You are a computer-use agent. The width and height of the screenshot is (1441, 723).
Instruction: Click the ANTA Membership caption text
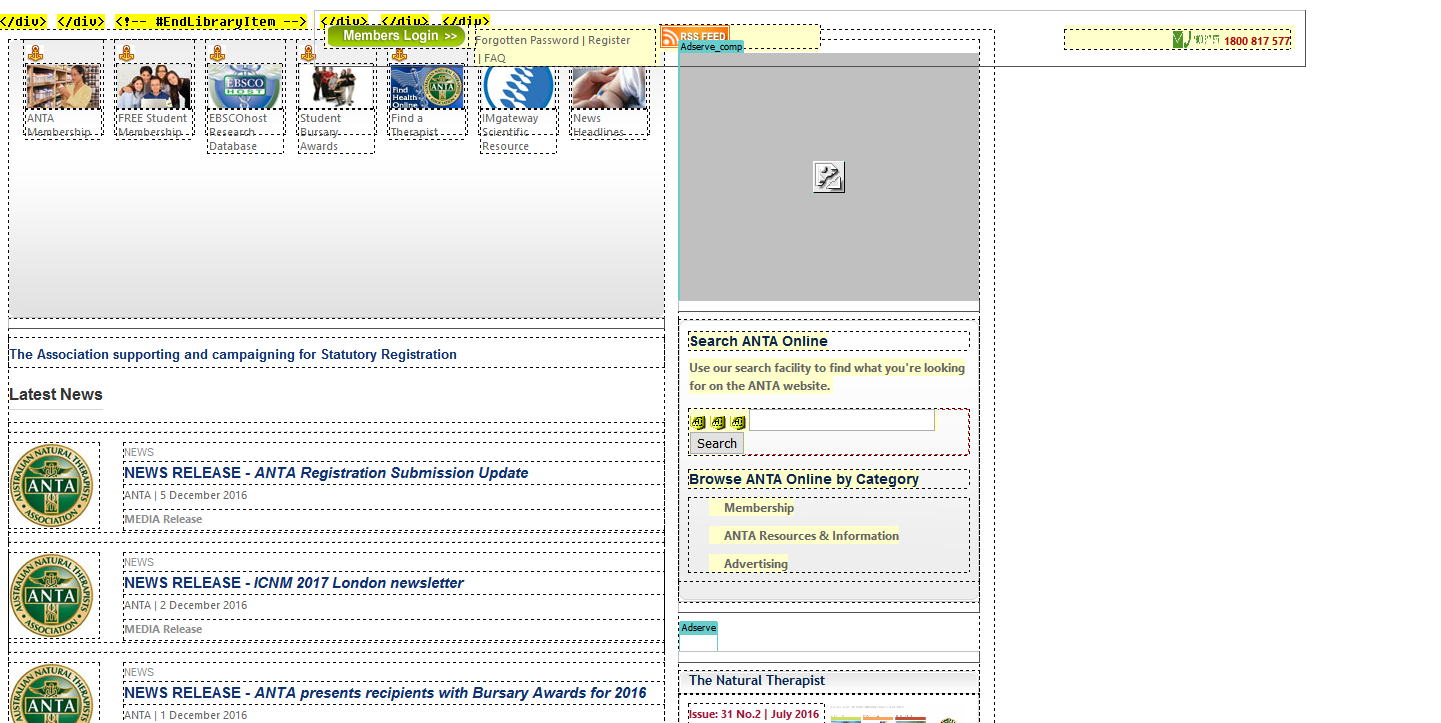pyautogui.click(x=59, y=125)
